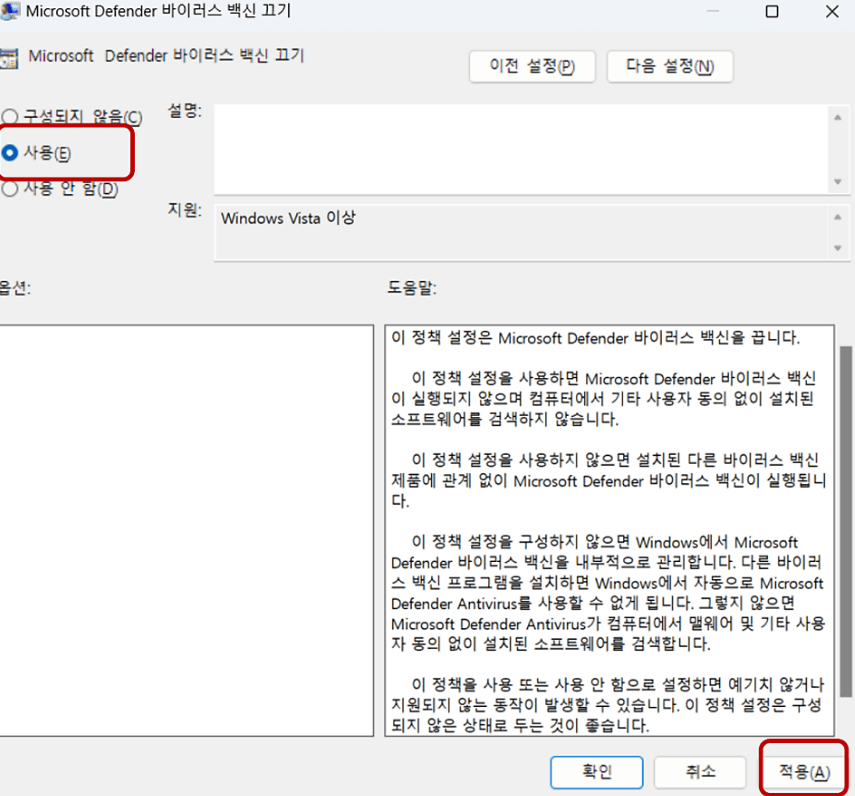Image resolution: width=855 pixels, height=796 pixels.
Task: Click the help text vertical scrollbar thumb
Action: point(845,521)
